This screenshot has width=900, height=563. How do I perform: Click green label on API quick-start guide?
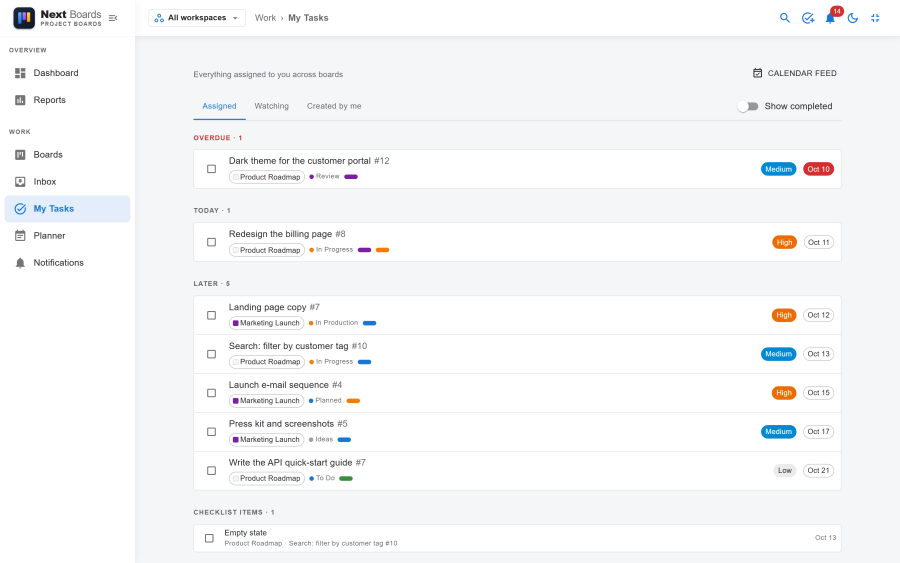pos(346,478)
